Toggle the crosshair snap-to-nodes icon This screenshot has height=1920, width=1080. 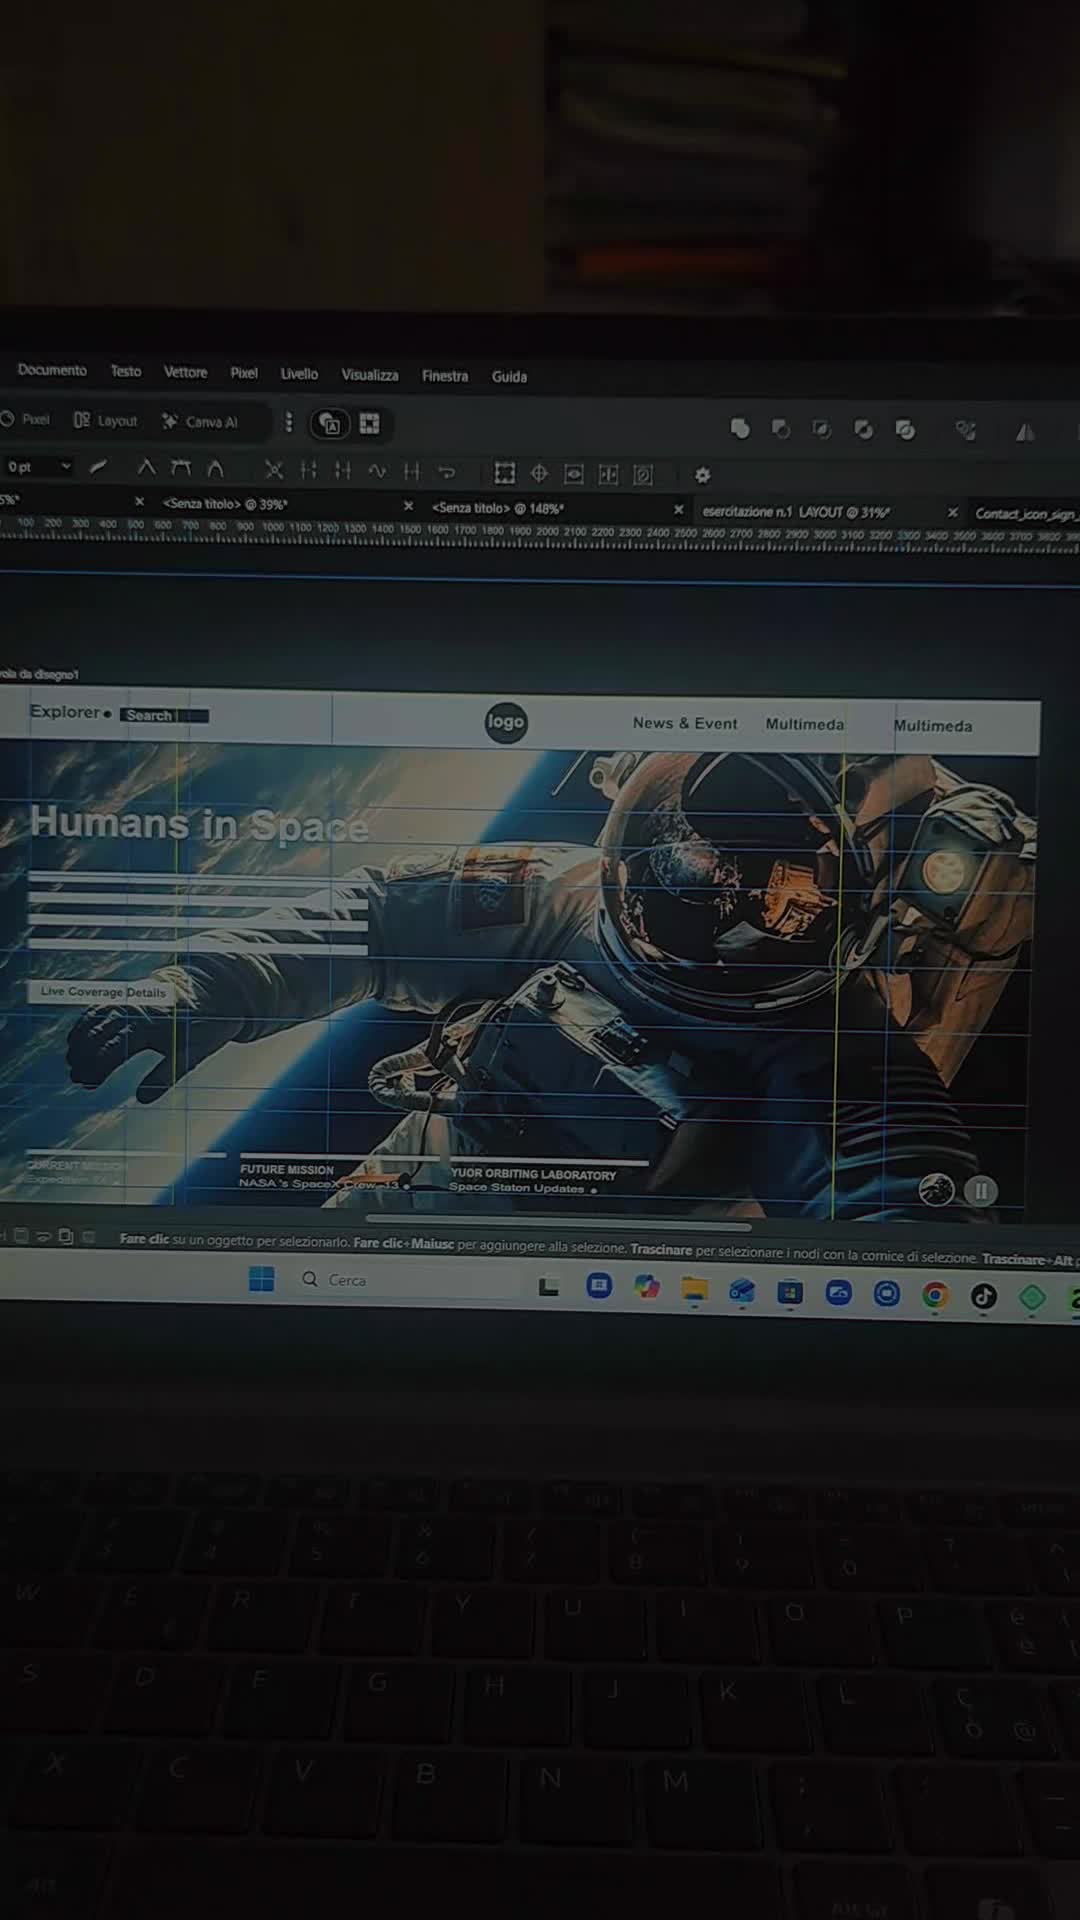tap(539, 473)
